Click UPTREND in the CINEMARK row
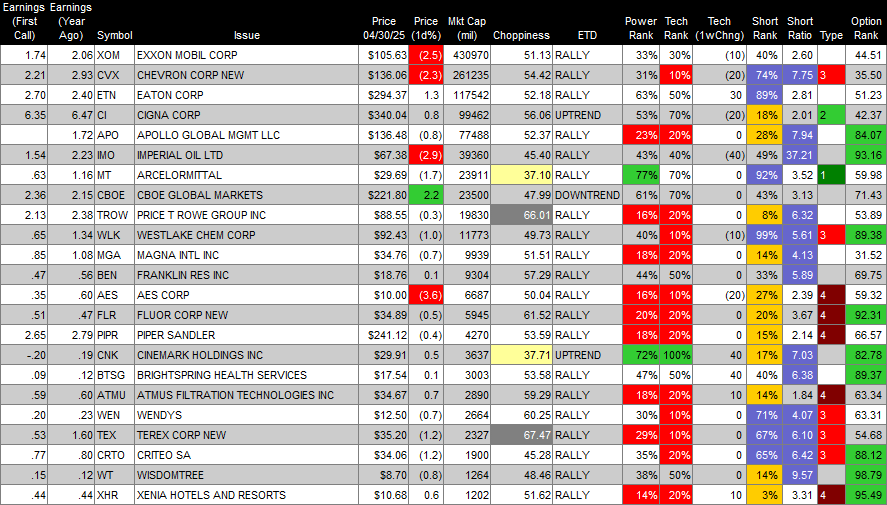This screenshot has width=887, height=505. (x=578, y=355)
